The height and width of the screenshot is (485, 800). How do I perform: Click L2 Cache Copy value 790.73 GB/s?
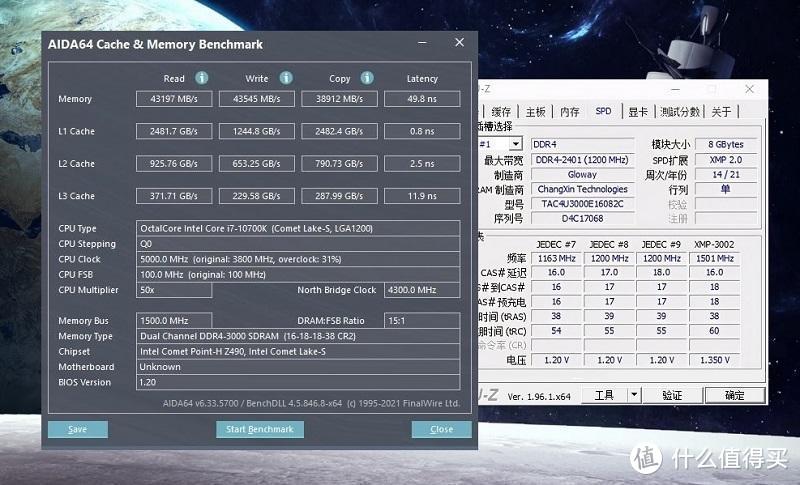339,164
